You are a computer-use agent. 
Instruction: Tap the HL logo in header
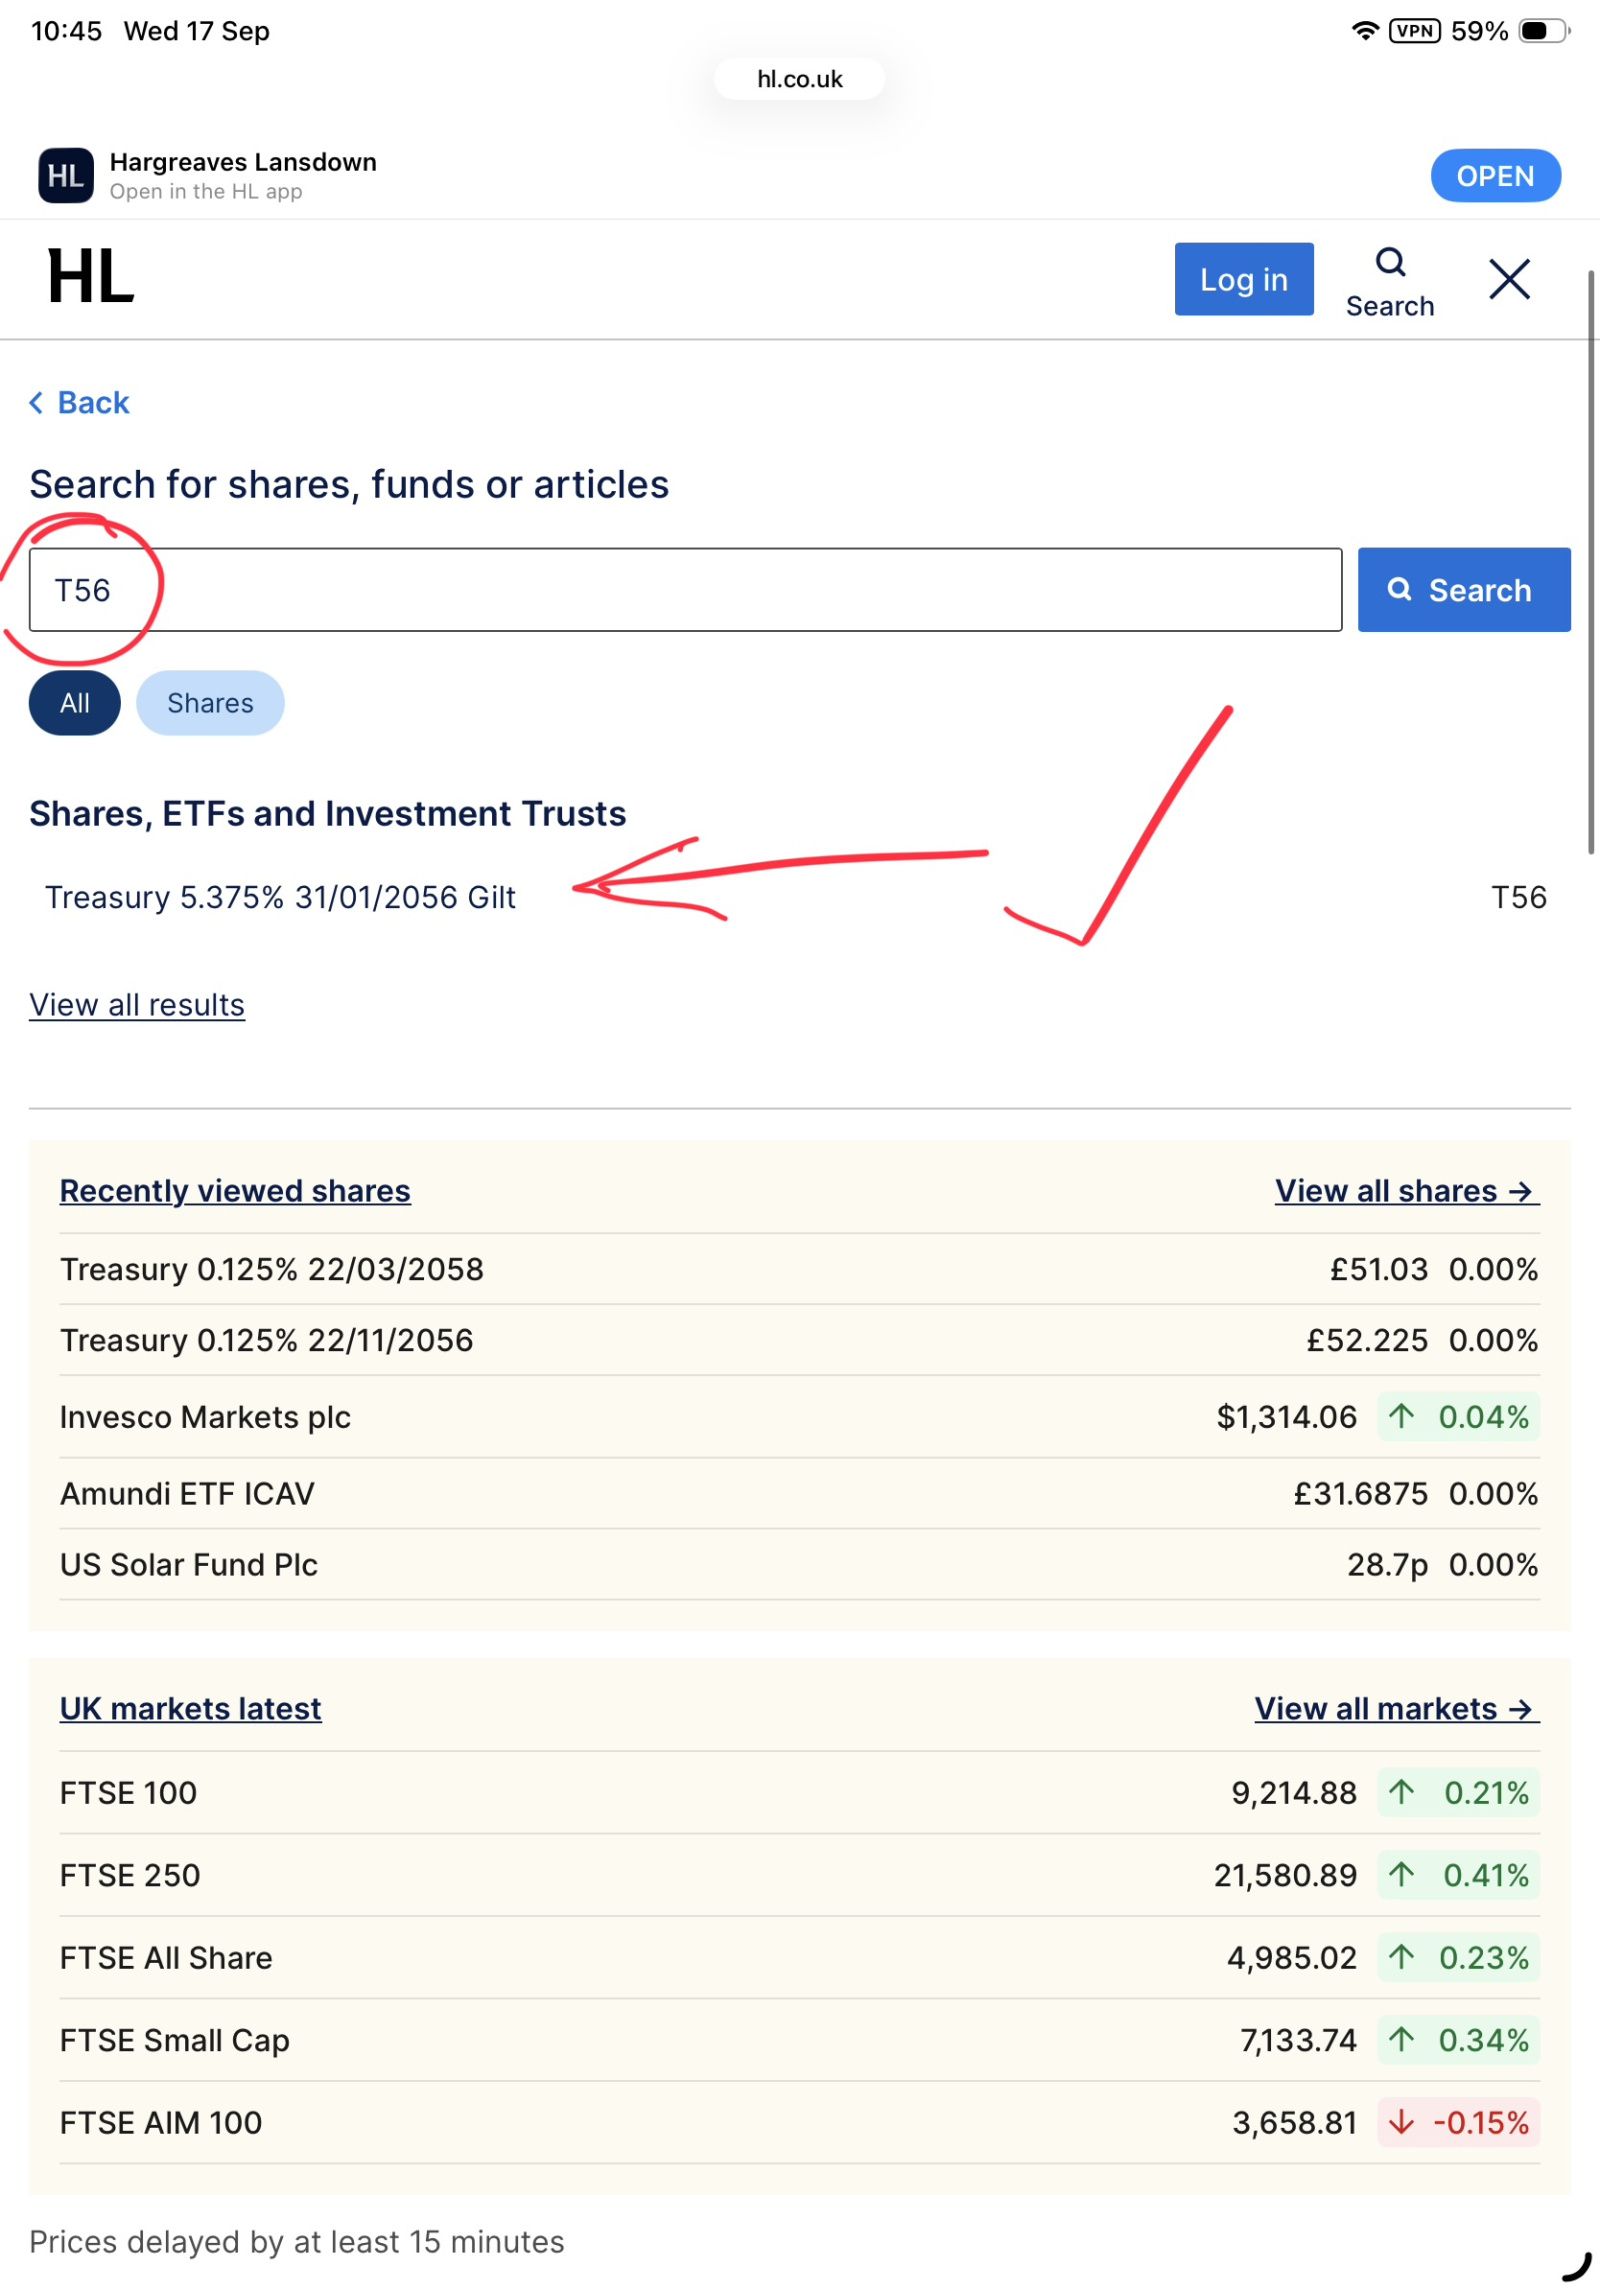tap(90, 278)
